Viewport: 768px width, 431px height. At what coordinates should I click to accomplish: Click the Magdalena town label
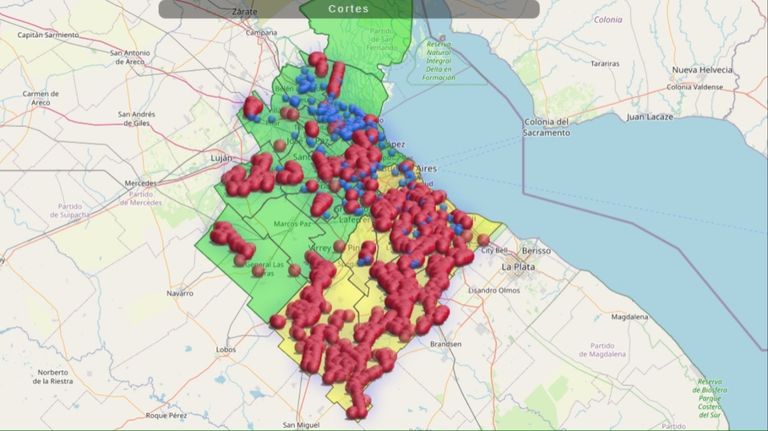click(x=629, y=317)
